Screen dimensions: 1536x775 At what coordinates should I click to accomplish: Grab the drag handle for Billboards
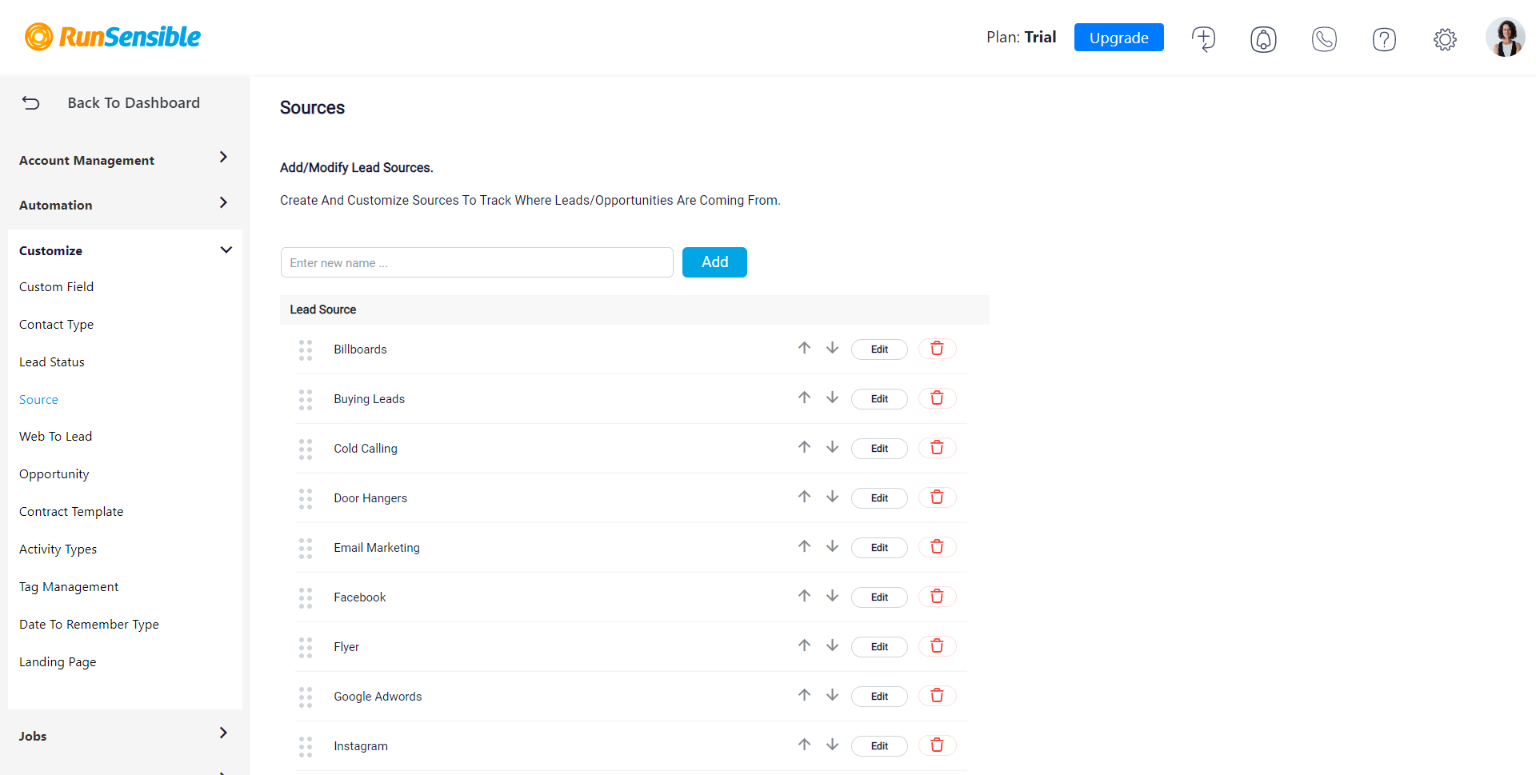[x=306, y=350]
